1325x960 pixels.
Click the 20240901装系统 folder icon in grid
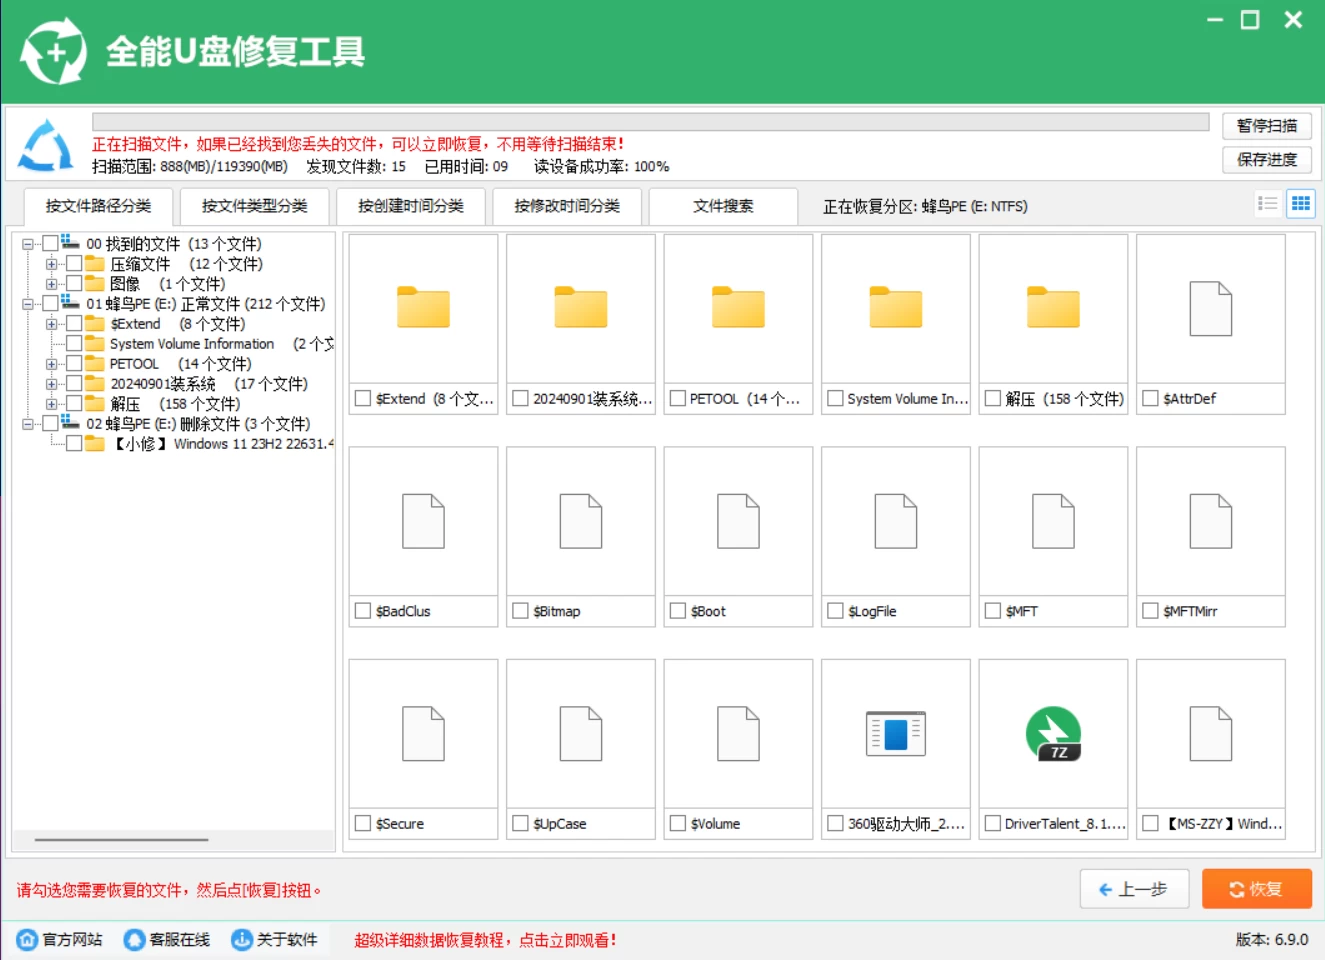coord(581,307)
